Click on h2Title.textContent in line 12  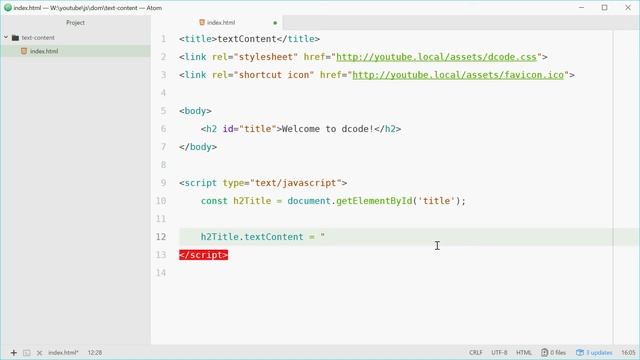click(x=252, y=237)
